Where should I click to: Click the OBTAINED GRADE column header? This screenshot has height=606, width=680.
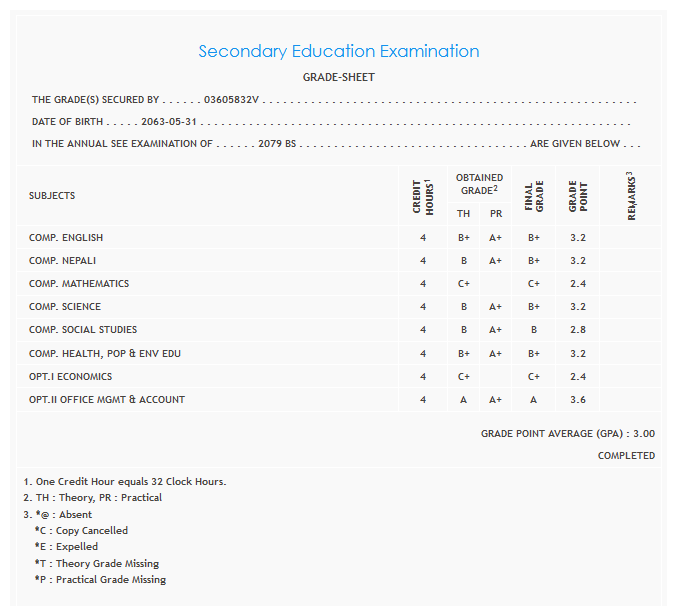click(479, 184)
